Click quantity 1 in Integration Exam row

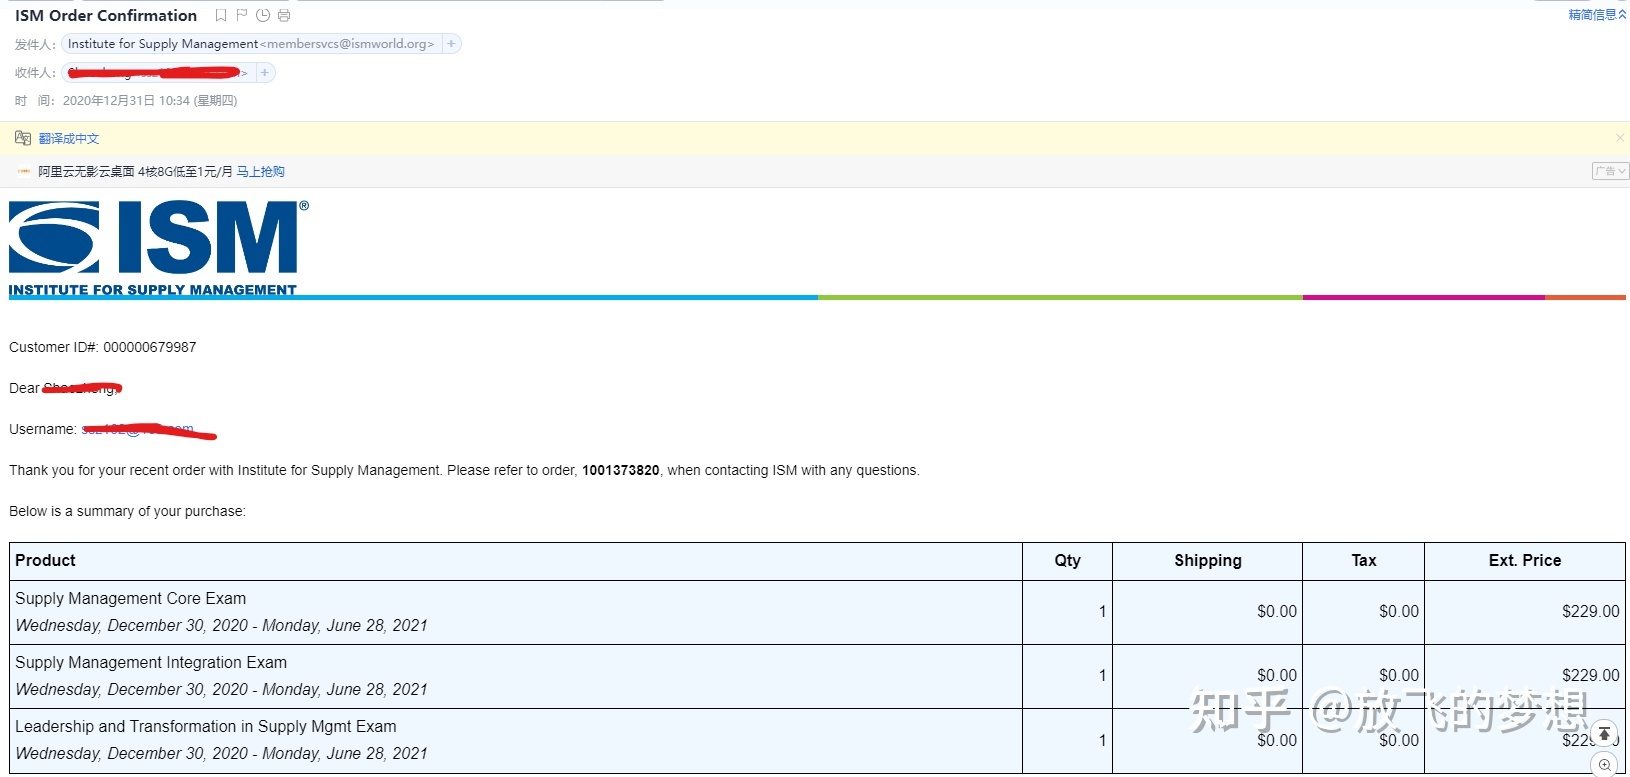(x=1102, y=676)
